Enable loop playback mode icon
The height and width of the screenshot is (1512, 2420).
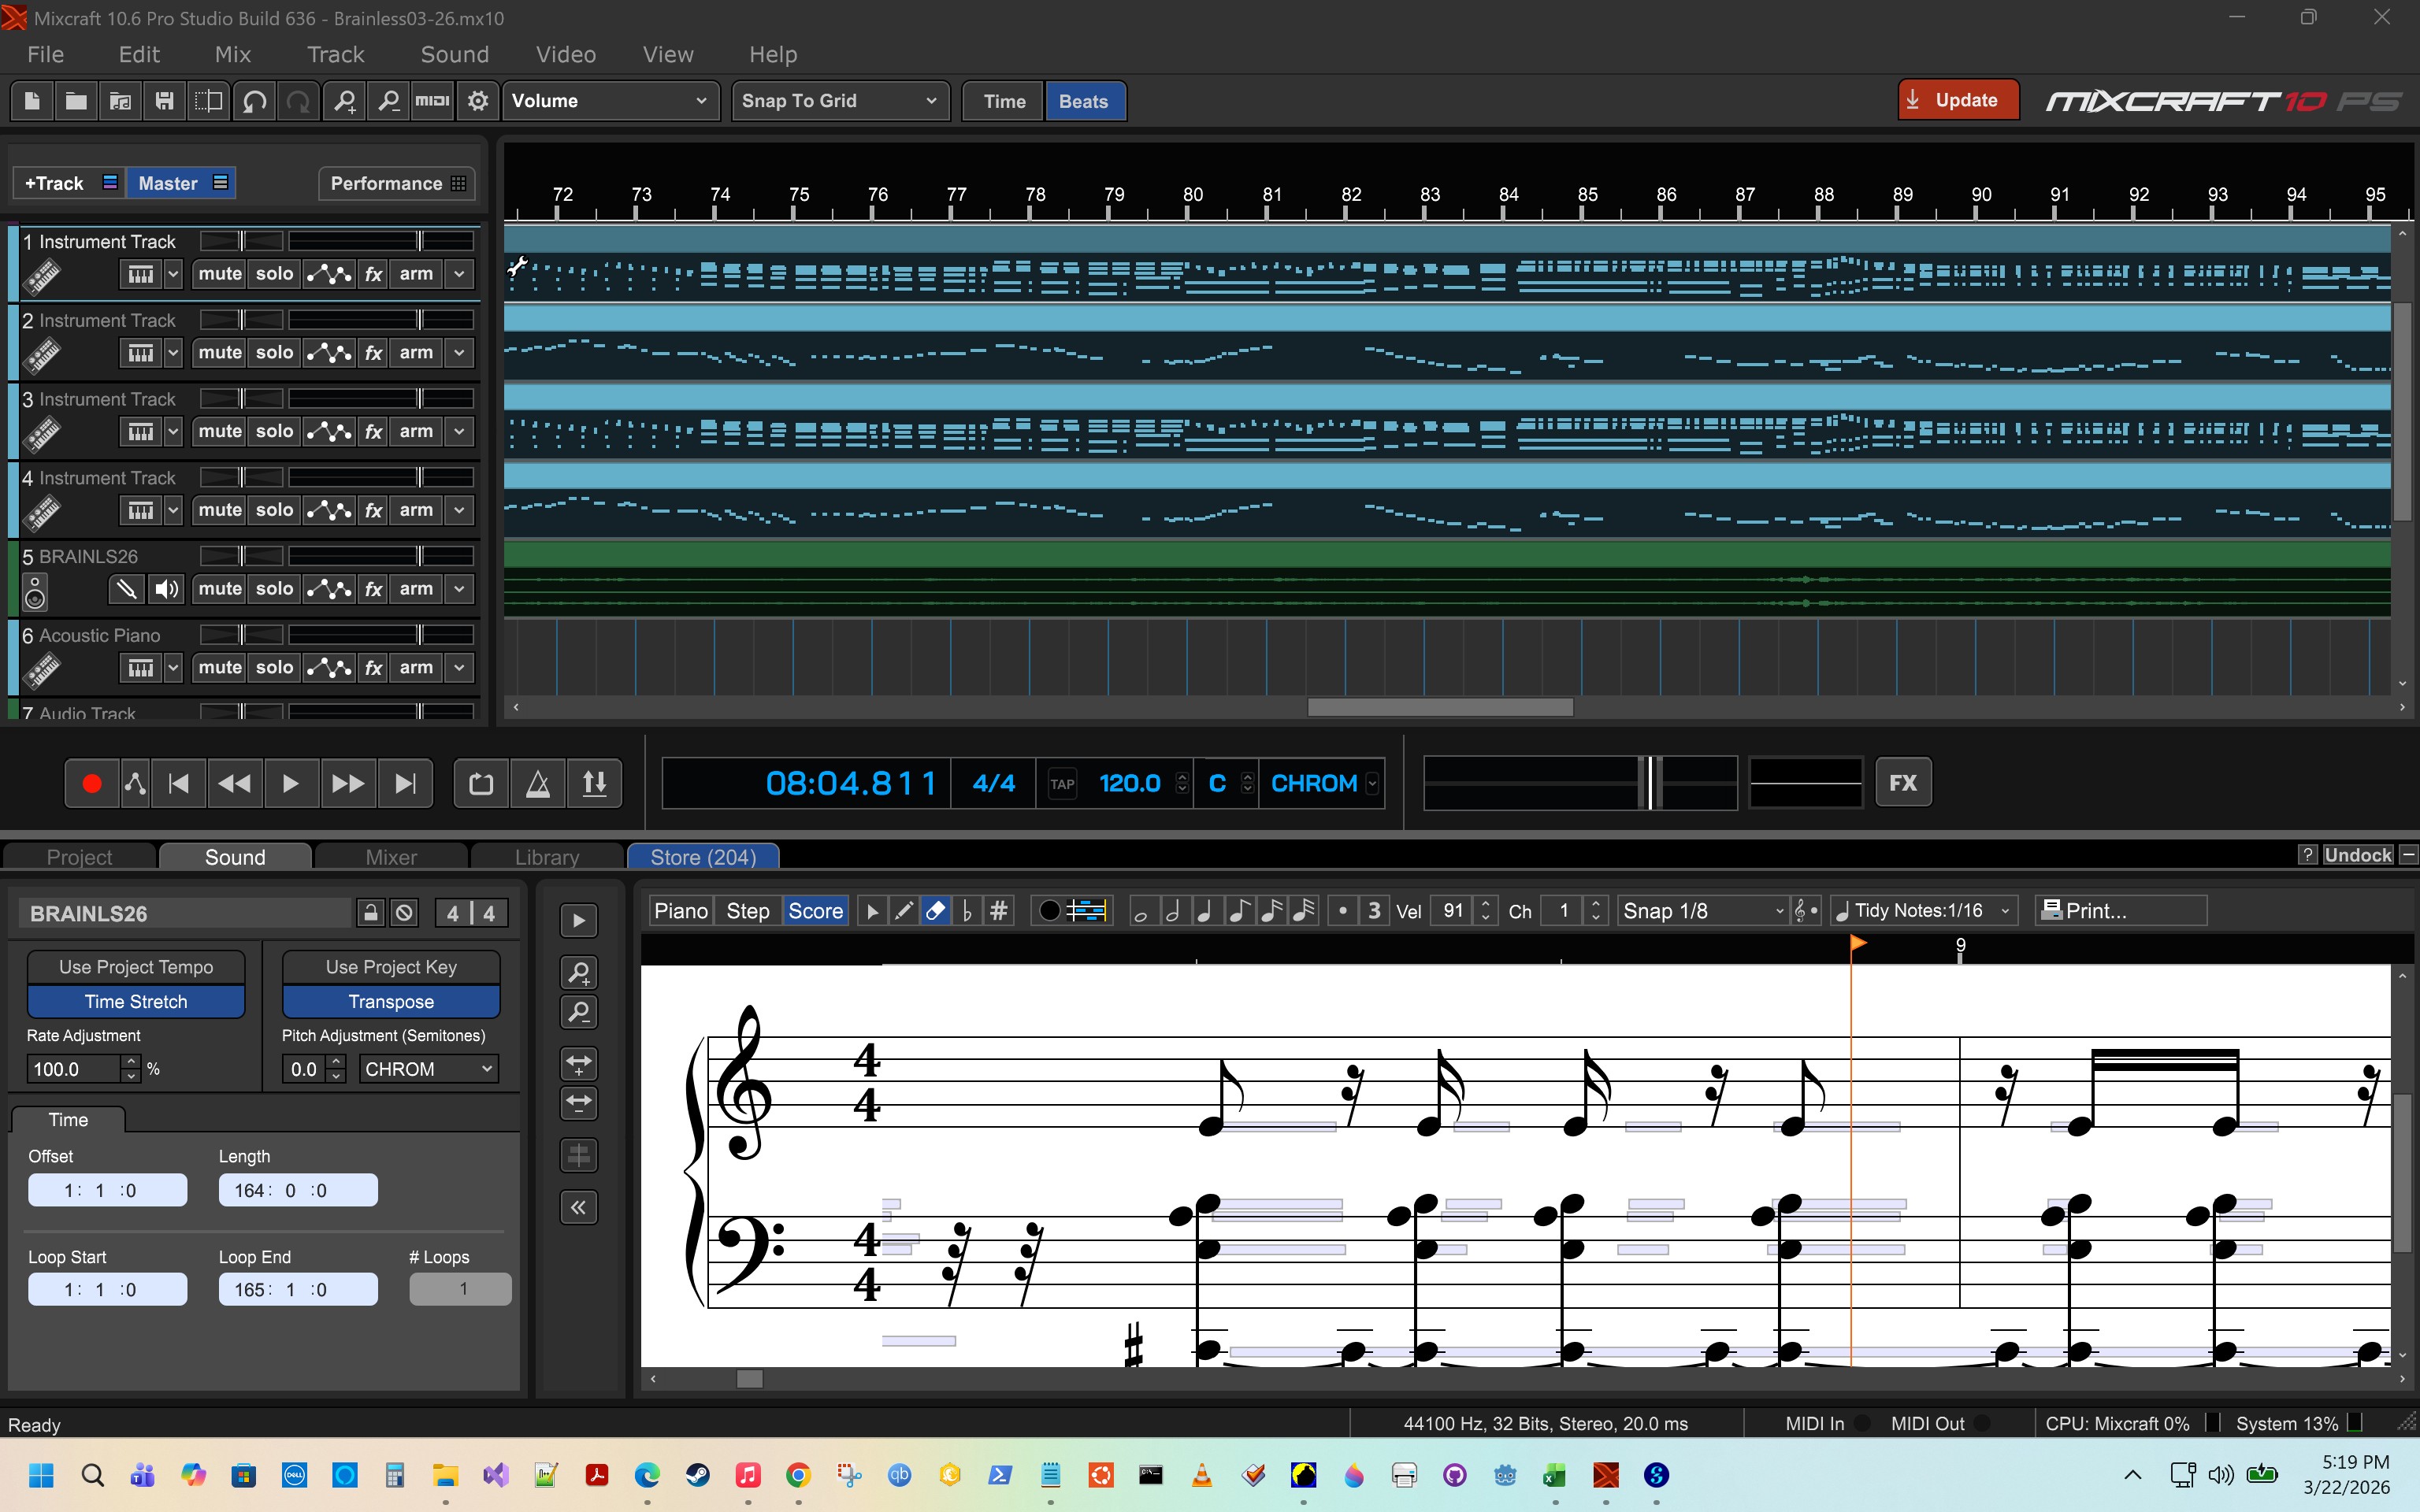pyautogui.click(x=481, y=783)
